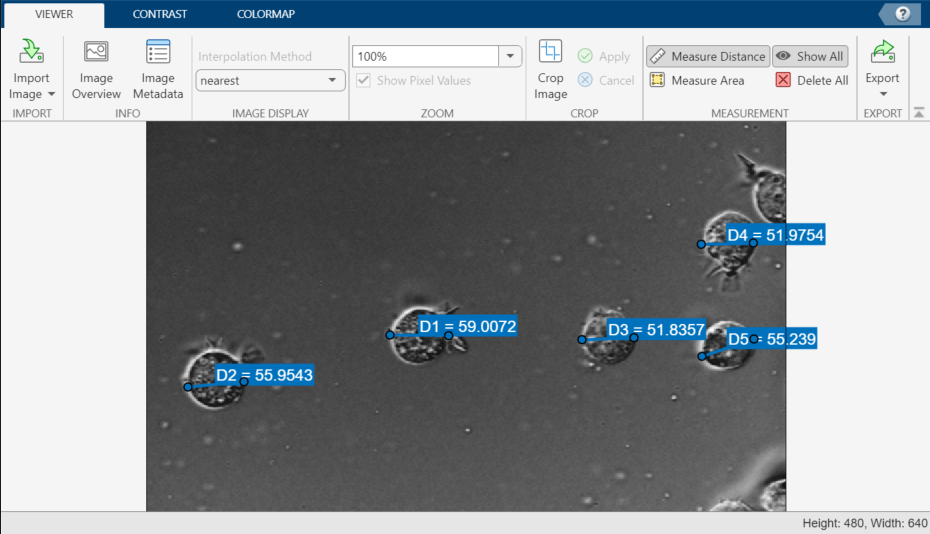Toggle the Measure Distance tool
Viewport: 930px width, 534px height.
[x=707, y=56]
